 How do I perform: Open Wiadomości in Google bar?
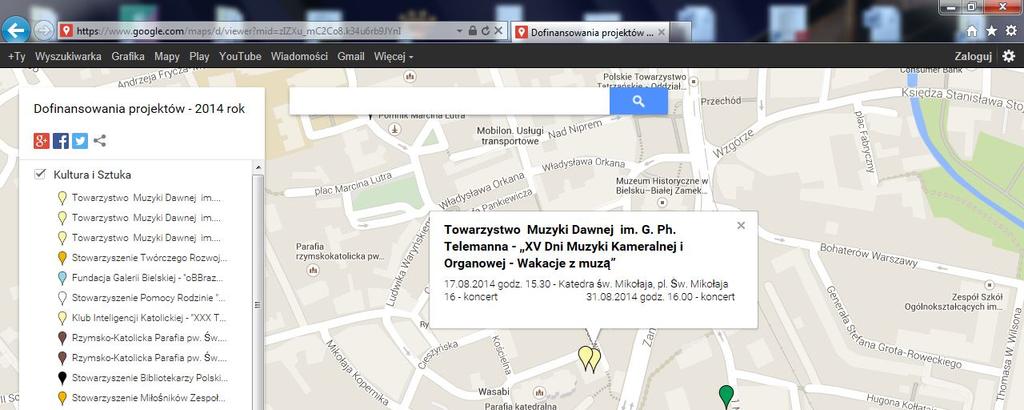[299, 57]
